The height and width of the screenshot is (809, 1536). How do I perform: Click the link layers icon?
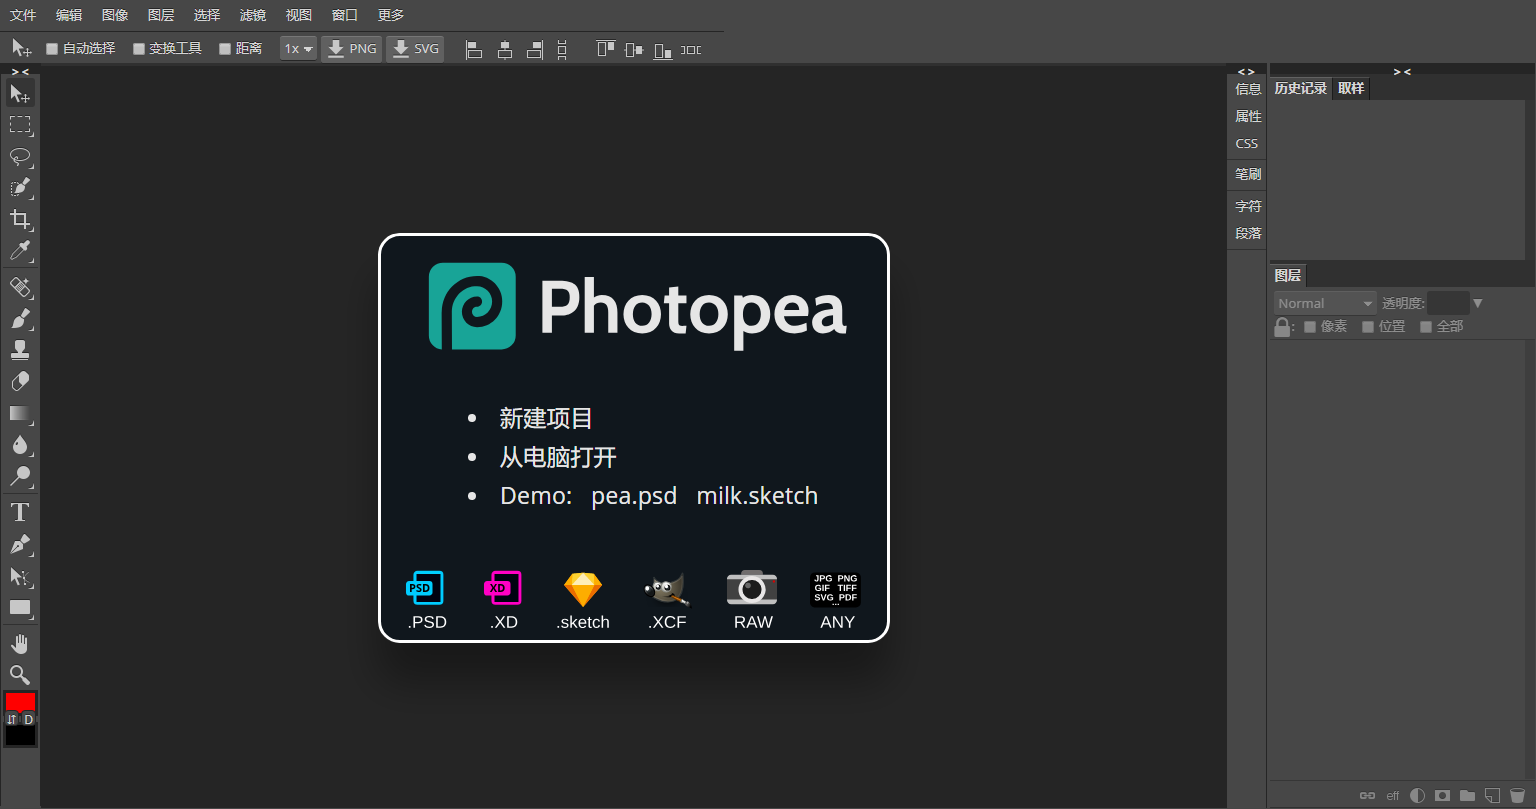[1367, 796]
